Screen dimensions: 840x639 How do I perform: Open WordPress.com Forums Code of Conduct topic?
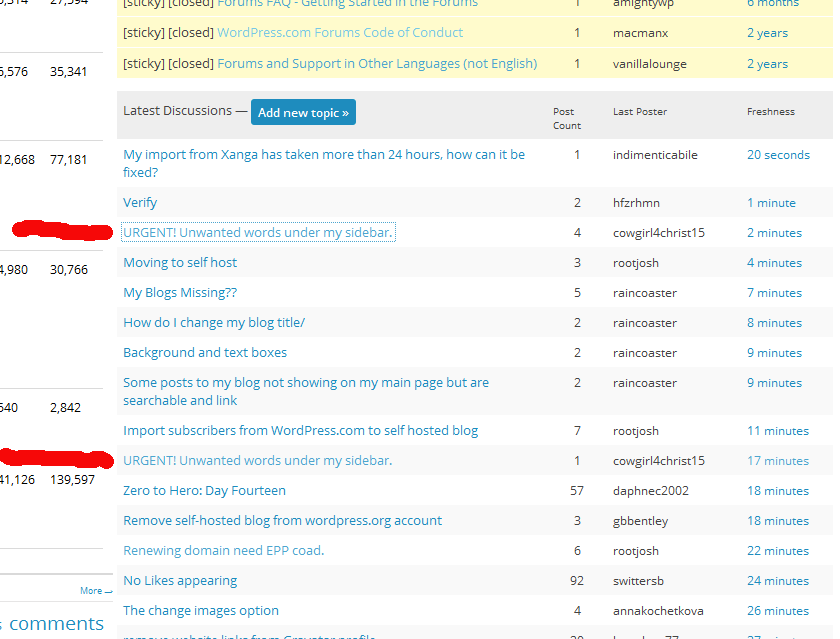coord(340,33)
